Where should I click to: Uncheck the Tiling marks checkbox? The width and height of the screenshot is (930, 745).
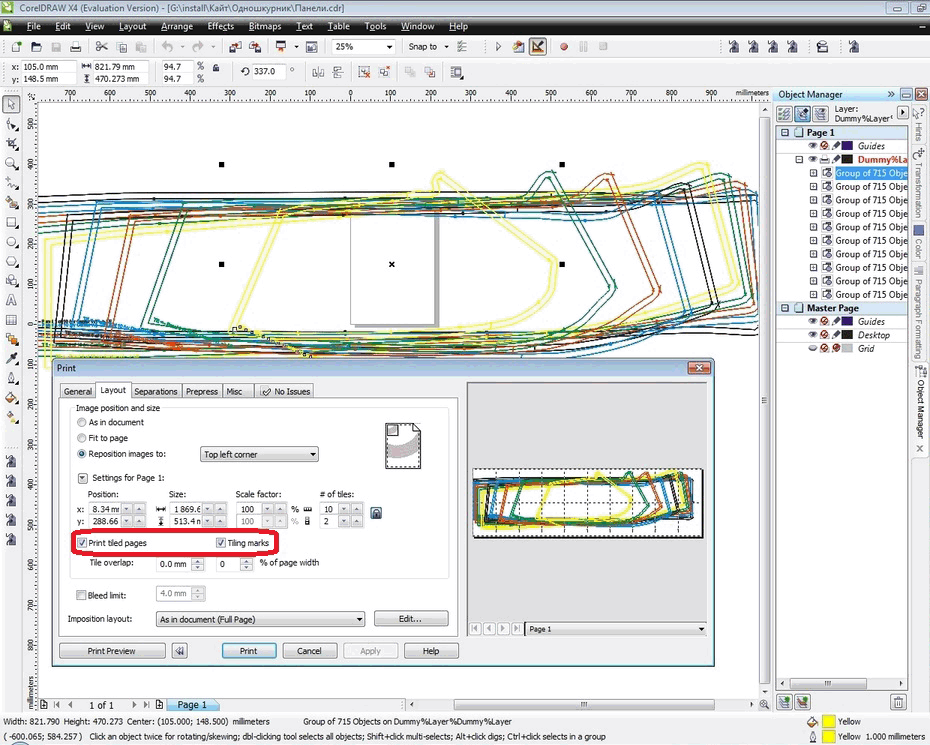[x=221, y=543]
